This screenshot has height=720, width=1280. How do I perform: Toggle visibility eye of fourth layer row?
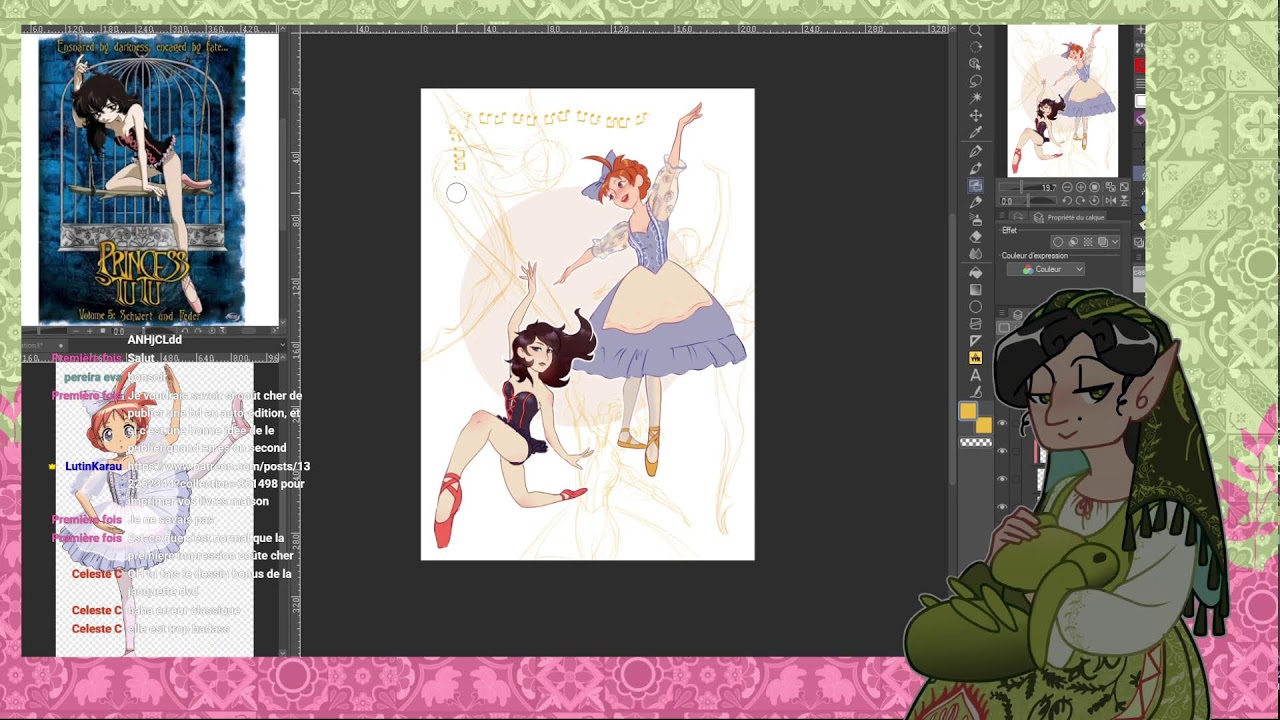(x=1002, y=507)
